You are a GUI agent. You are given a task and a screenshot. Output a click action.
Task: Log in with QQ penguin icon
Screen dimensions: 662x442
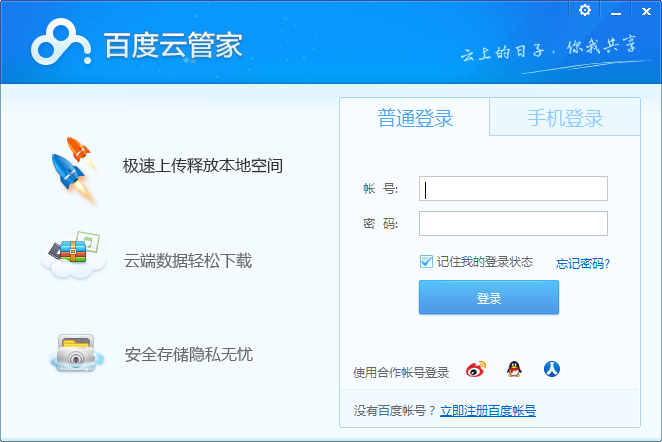(514, 369)
